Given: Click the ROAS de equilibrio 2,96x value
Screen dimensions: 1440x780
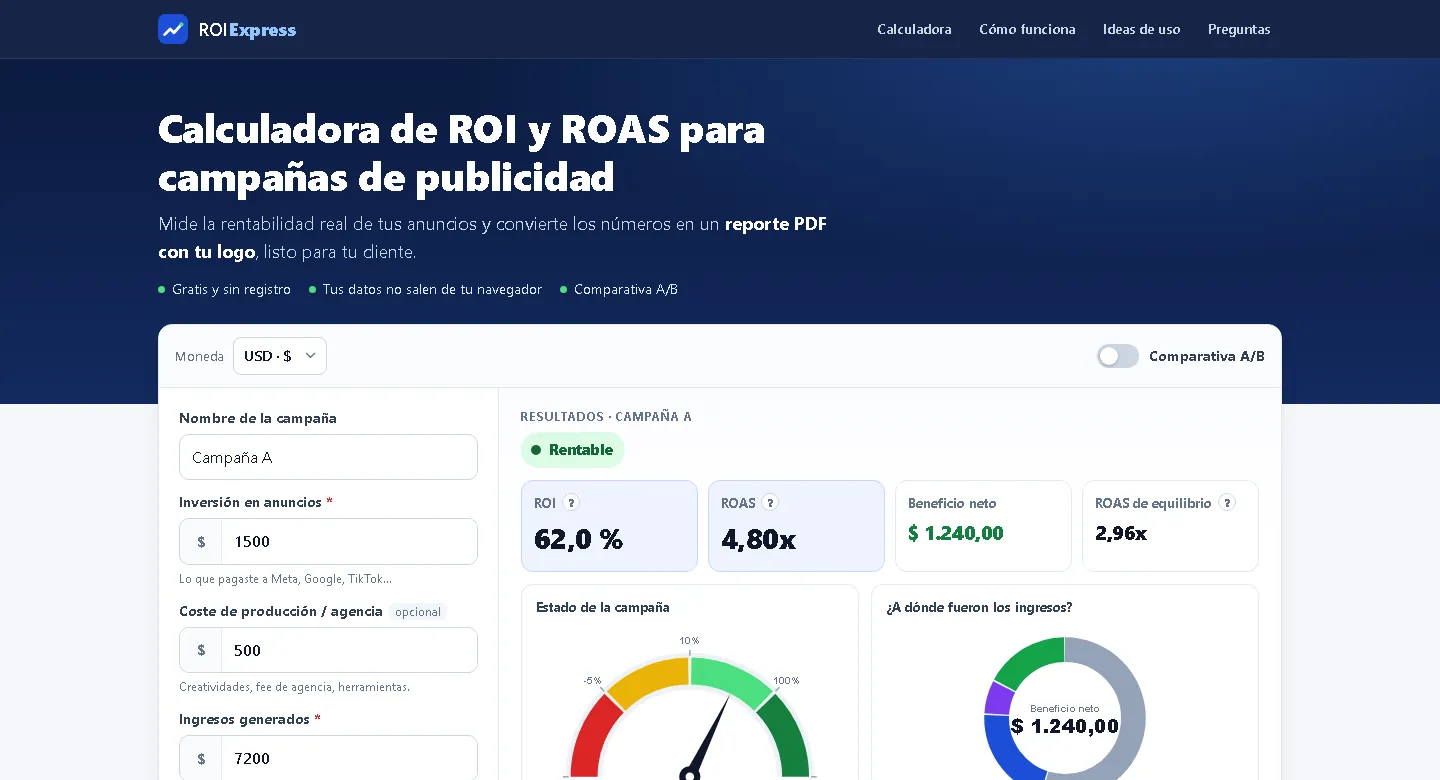Looking at the screenshot, I should point(1121,533).
